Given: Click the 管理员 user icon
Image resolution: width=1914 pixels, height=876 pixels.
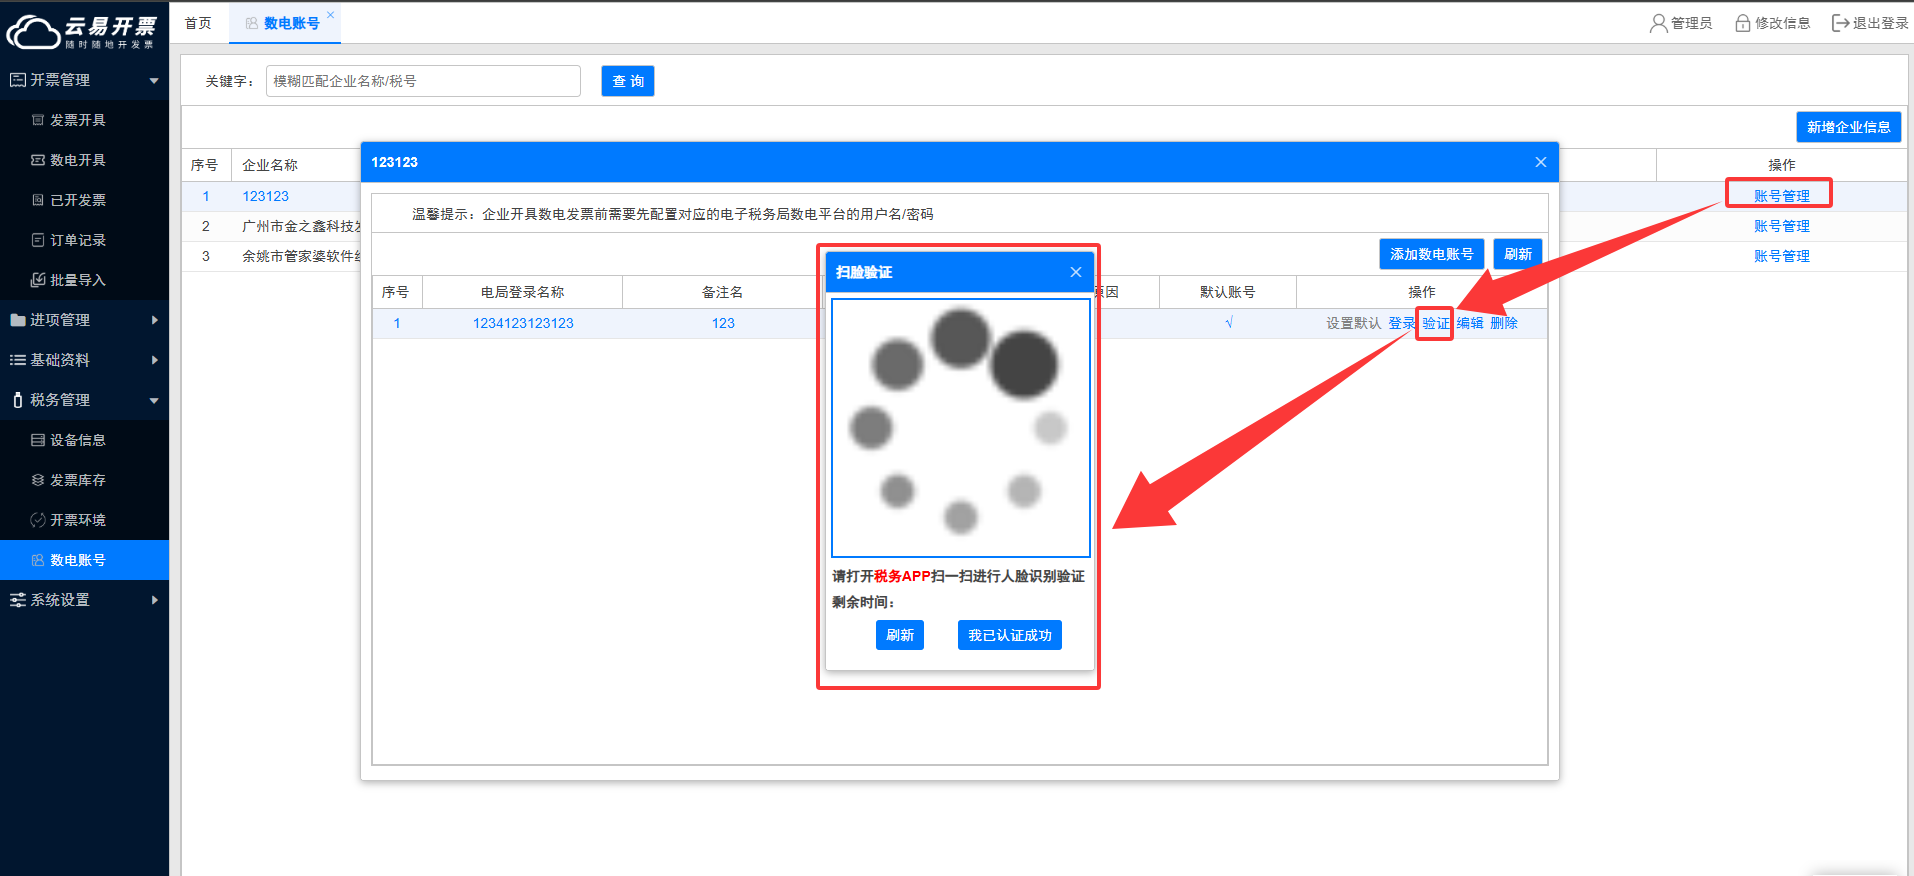Looking at the screenshot, I should pos(1658,23).
